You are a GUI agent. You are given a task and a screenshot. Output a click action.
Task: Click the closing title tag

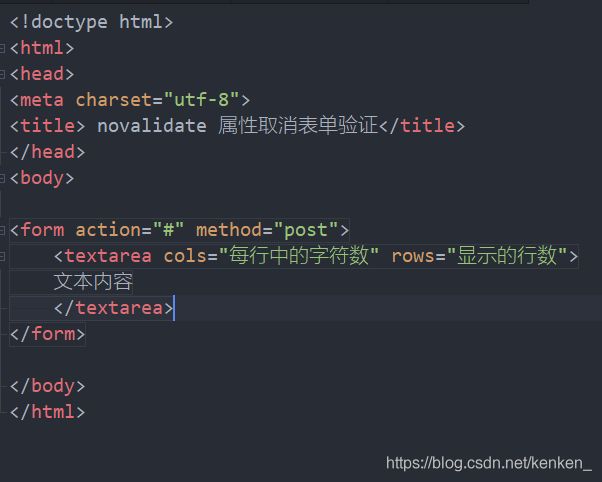pos(422,126)
